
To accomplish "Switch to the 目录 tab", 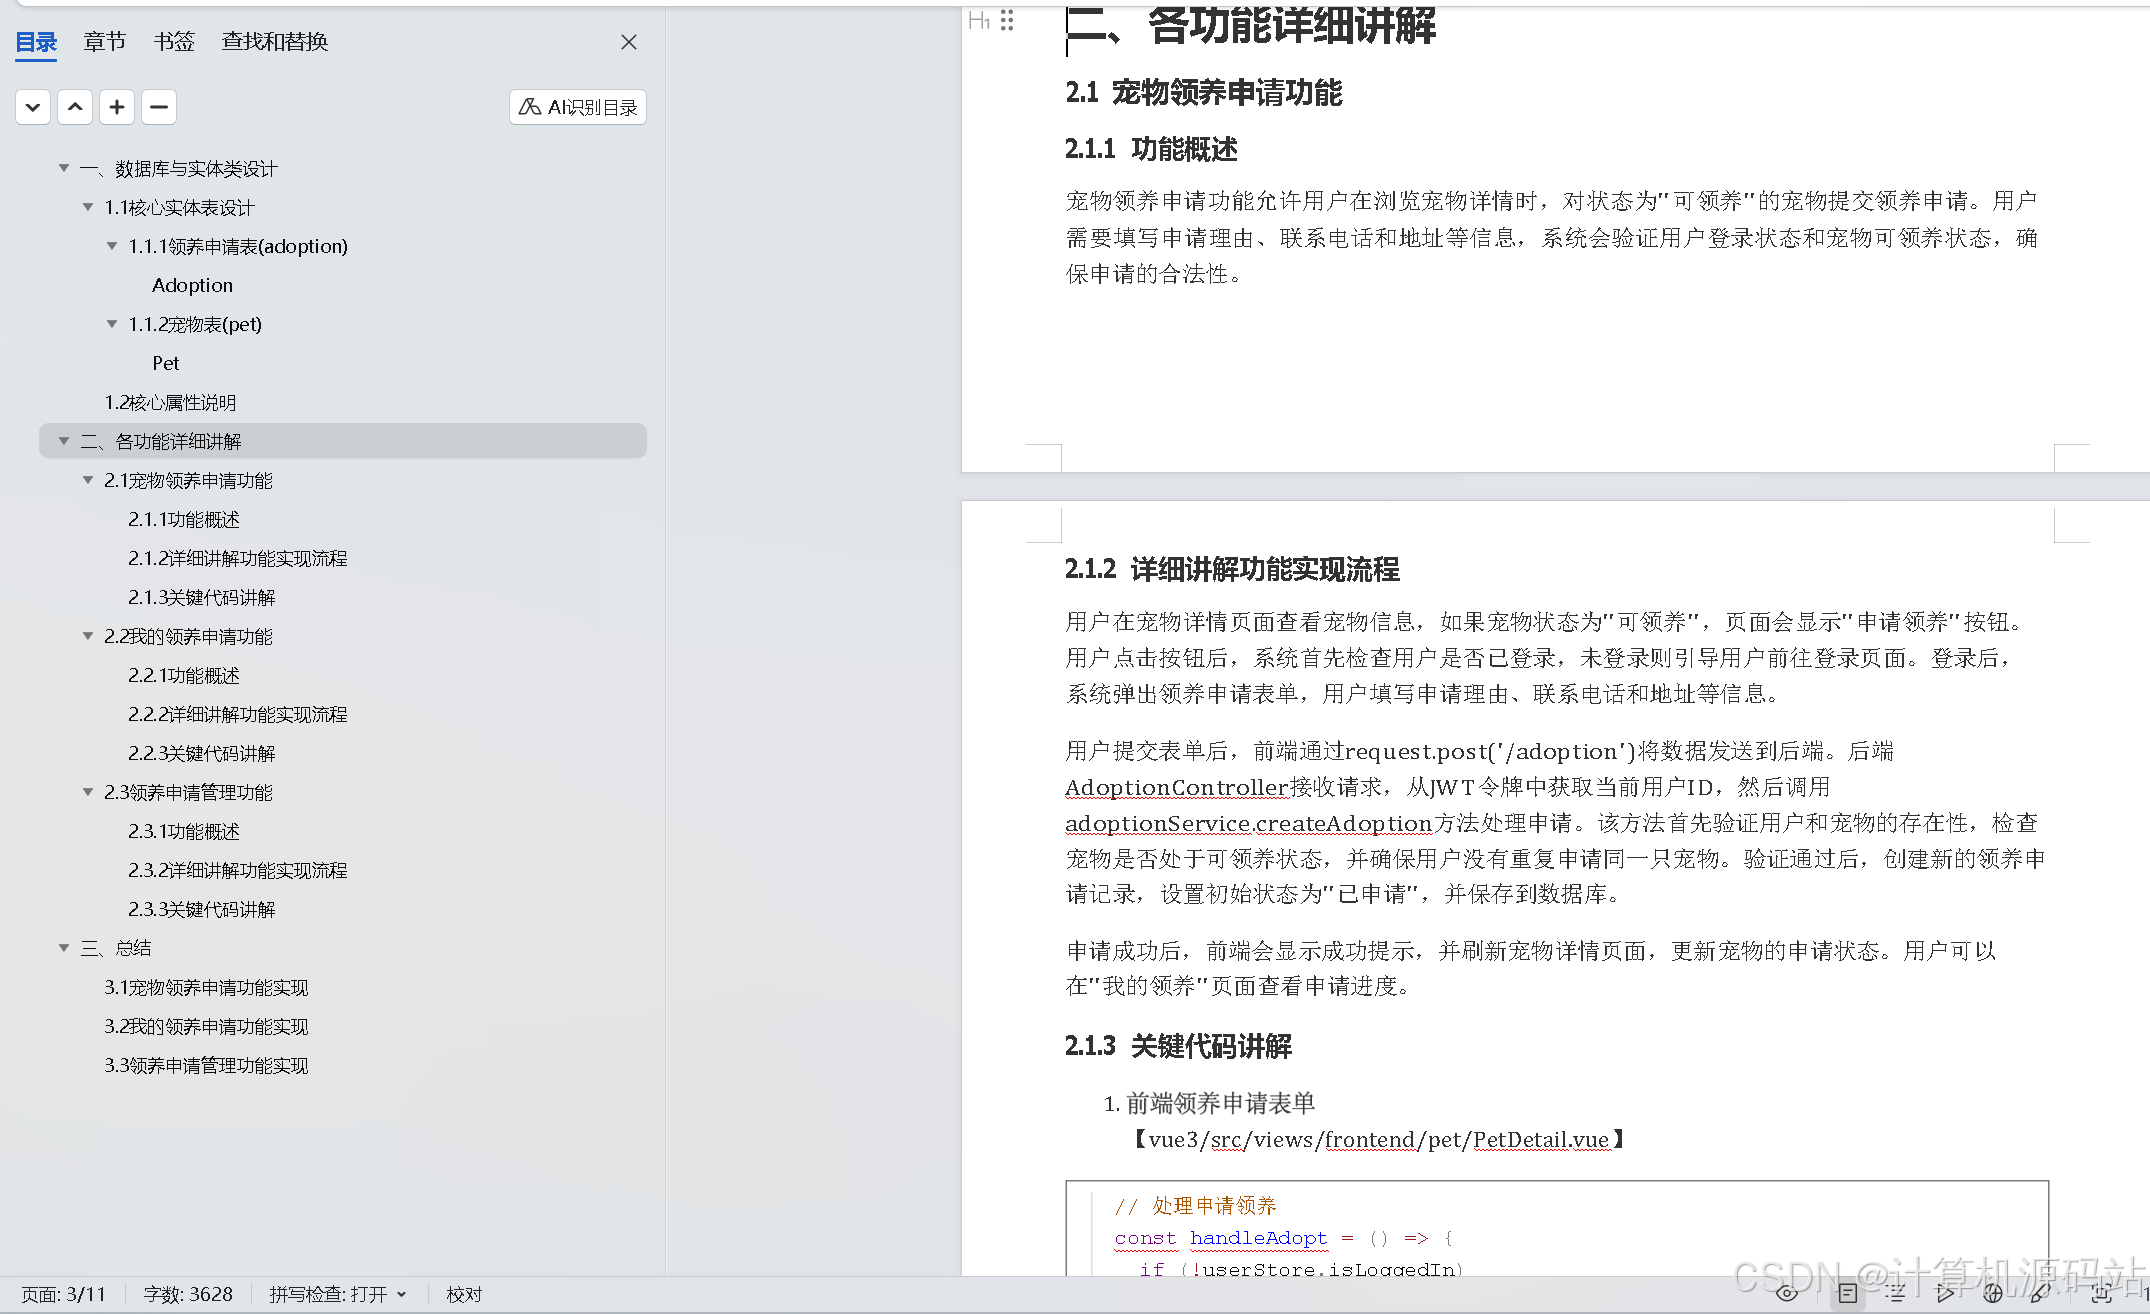I will point(36,42).
